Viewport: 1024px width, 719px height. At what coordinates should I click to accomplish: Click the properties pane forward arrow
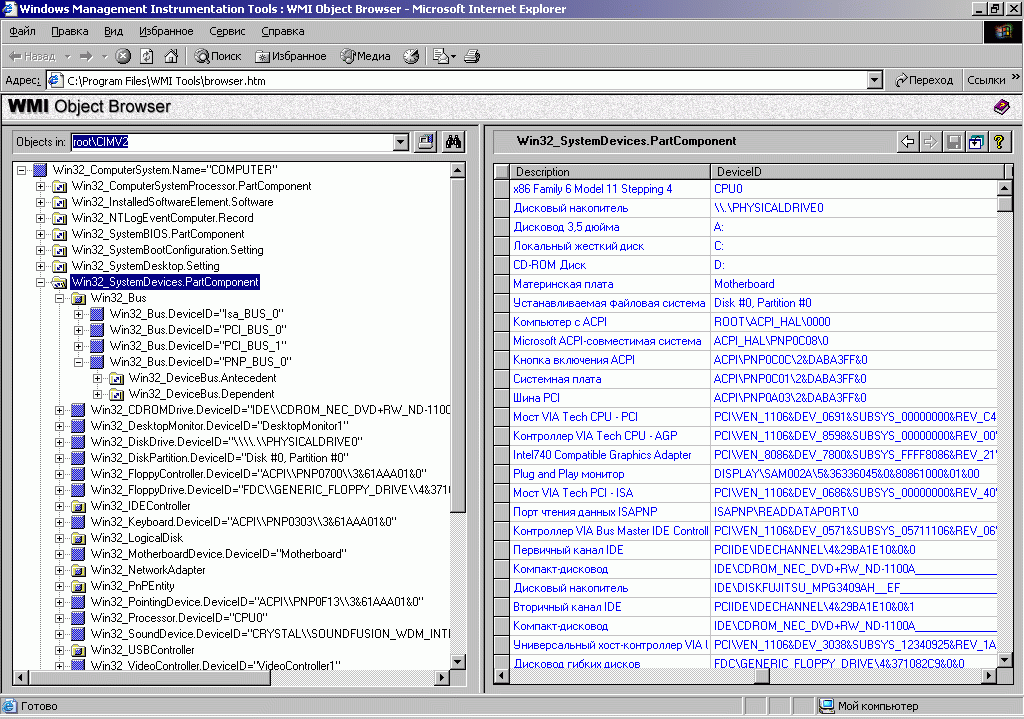pyautogui.click(x=931, y=142)
